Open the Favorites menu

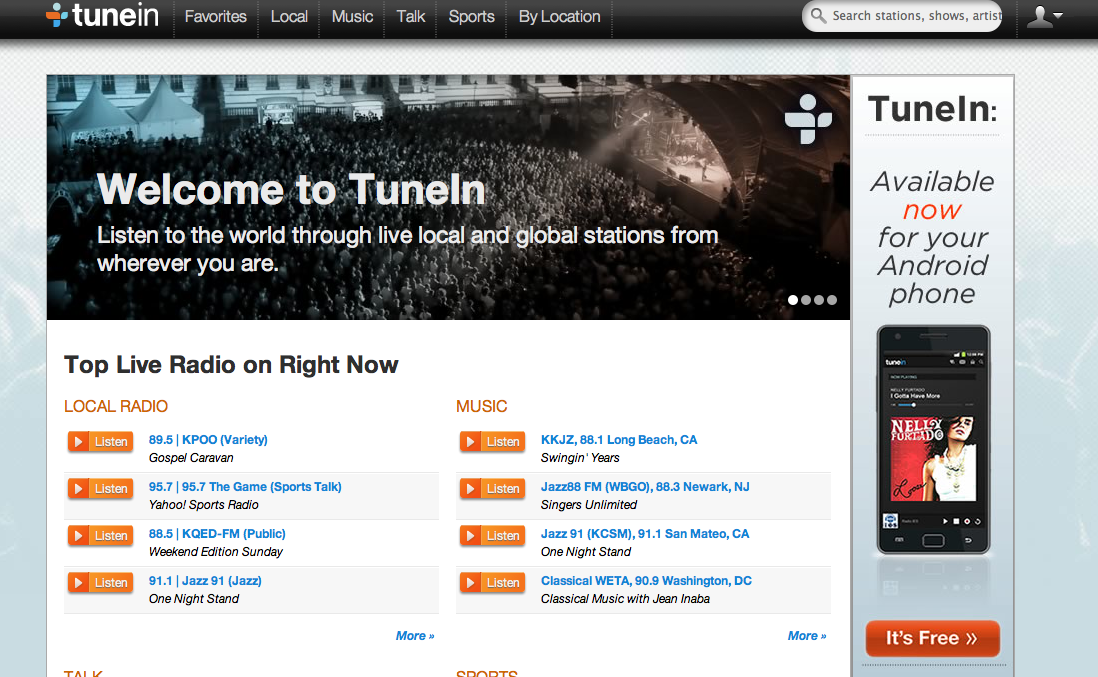(x=216, y=16)
